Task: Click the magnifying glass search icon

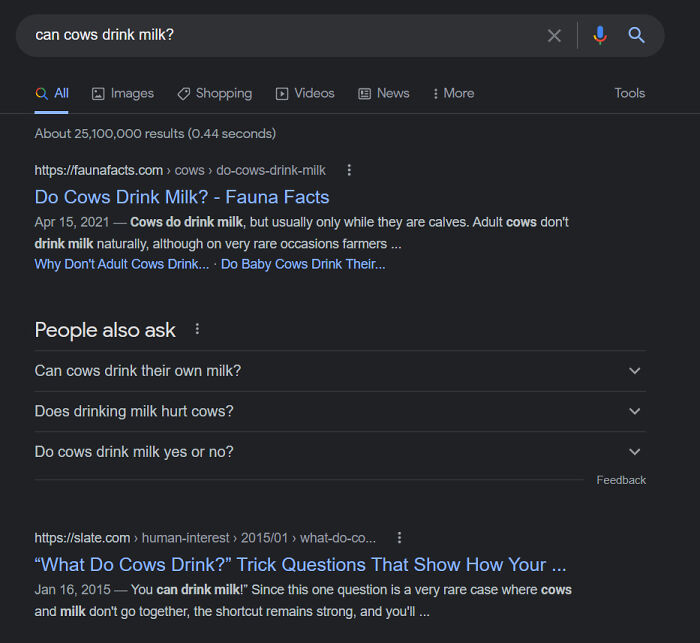Action: click(636, 36)
